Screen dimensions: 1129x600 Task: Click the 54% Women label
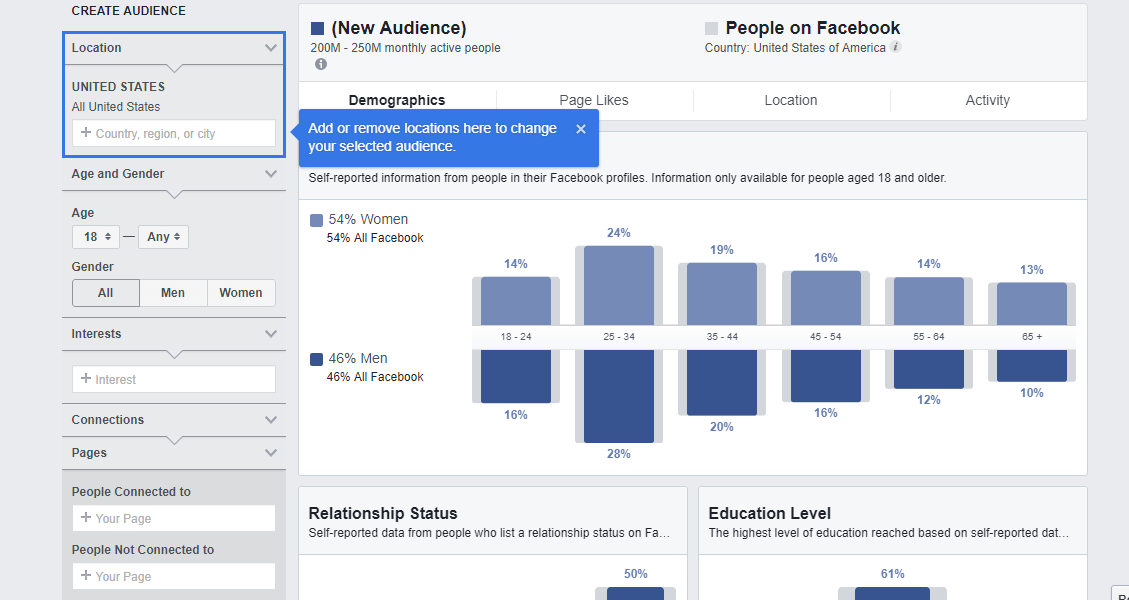(x=368, y=219)
